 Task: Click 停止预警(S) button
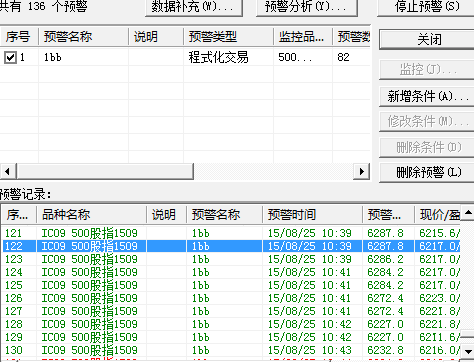(427, 7)
